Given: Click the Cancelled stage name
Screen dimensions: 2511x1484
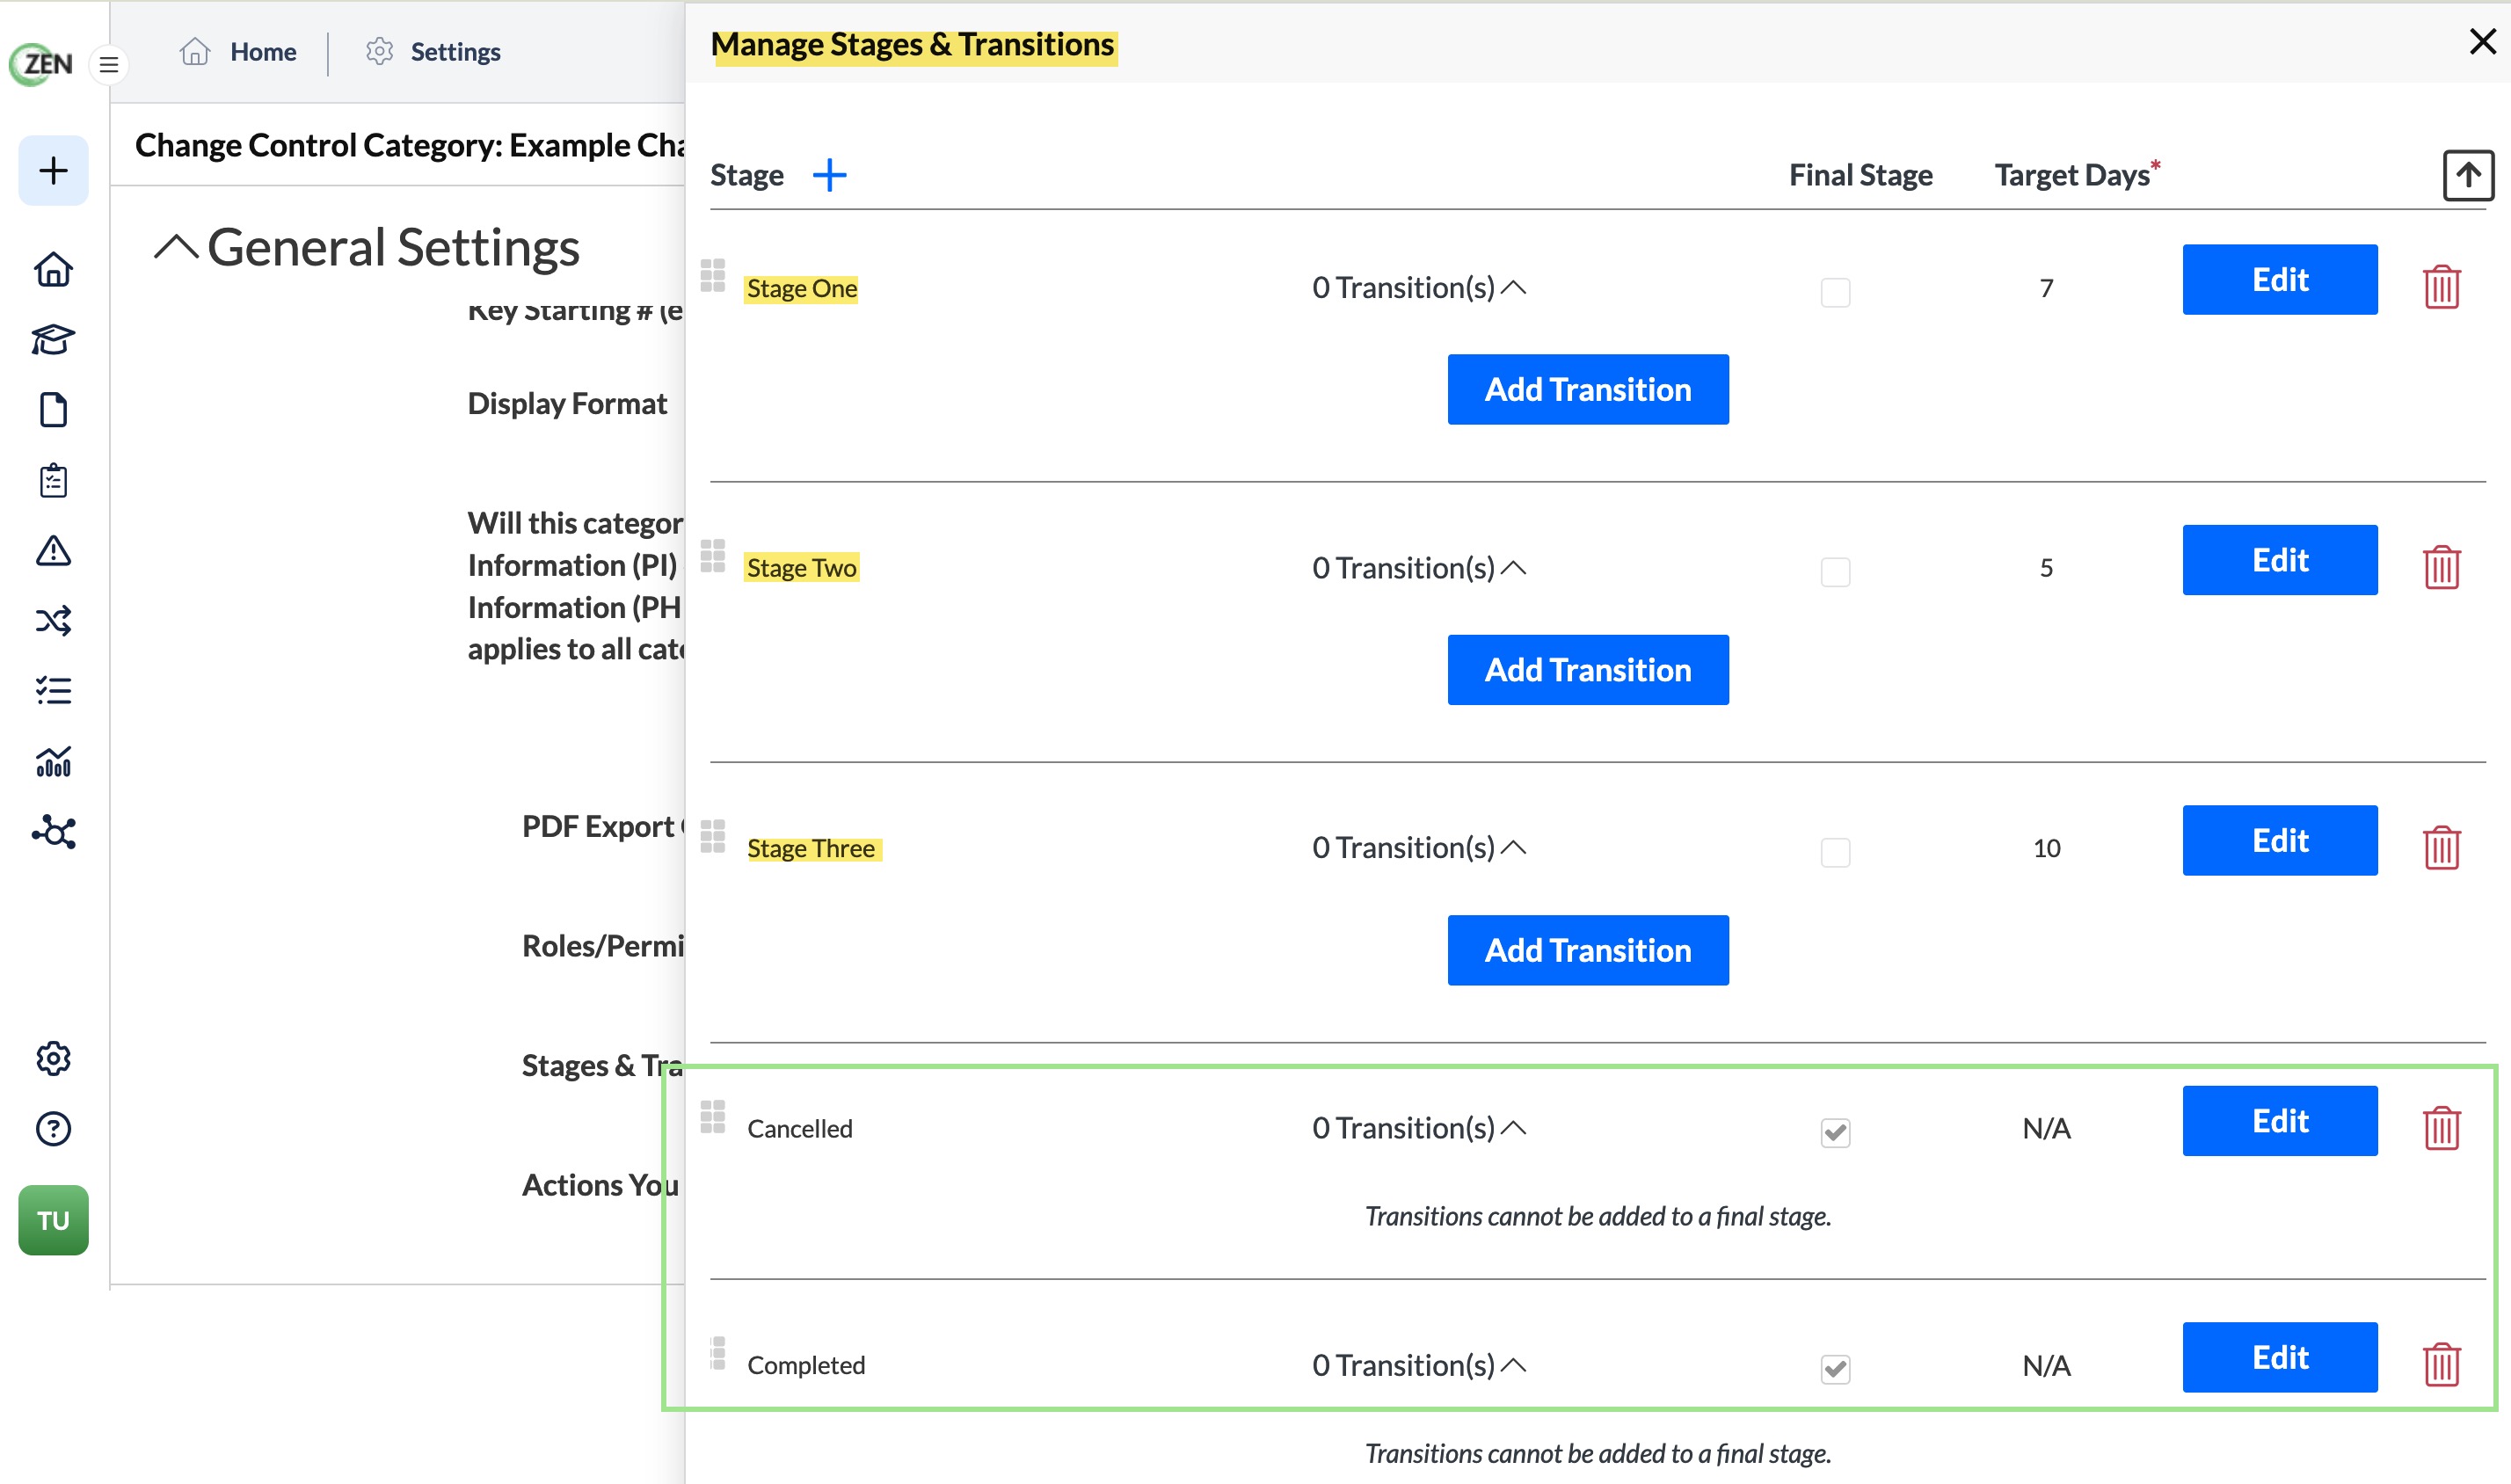Looking at the screenshot, I should tap(799, 1128).
